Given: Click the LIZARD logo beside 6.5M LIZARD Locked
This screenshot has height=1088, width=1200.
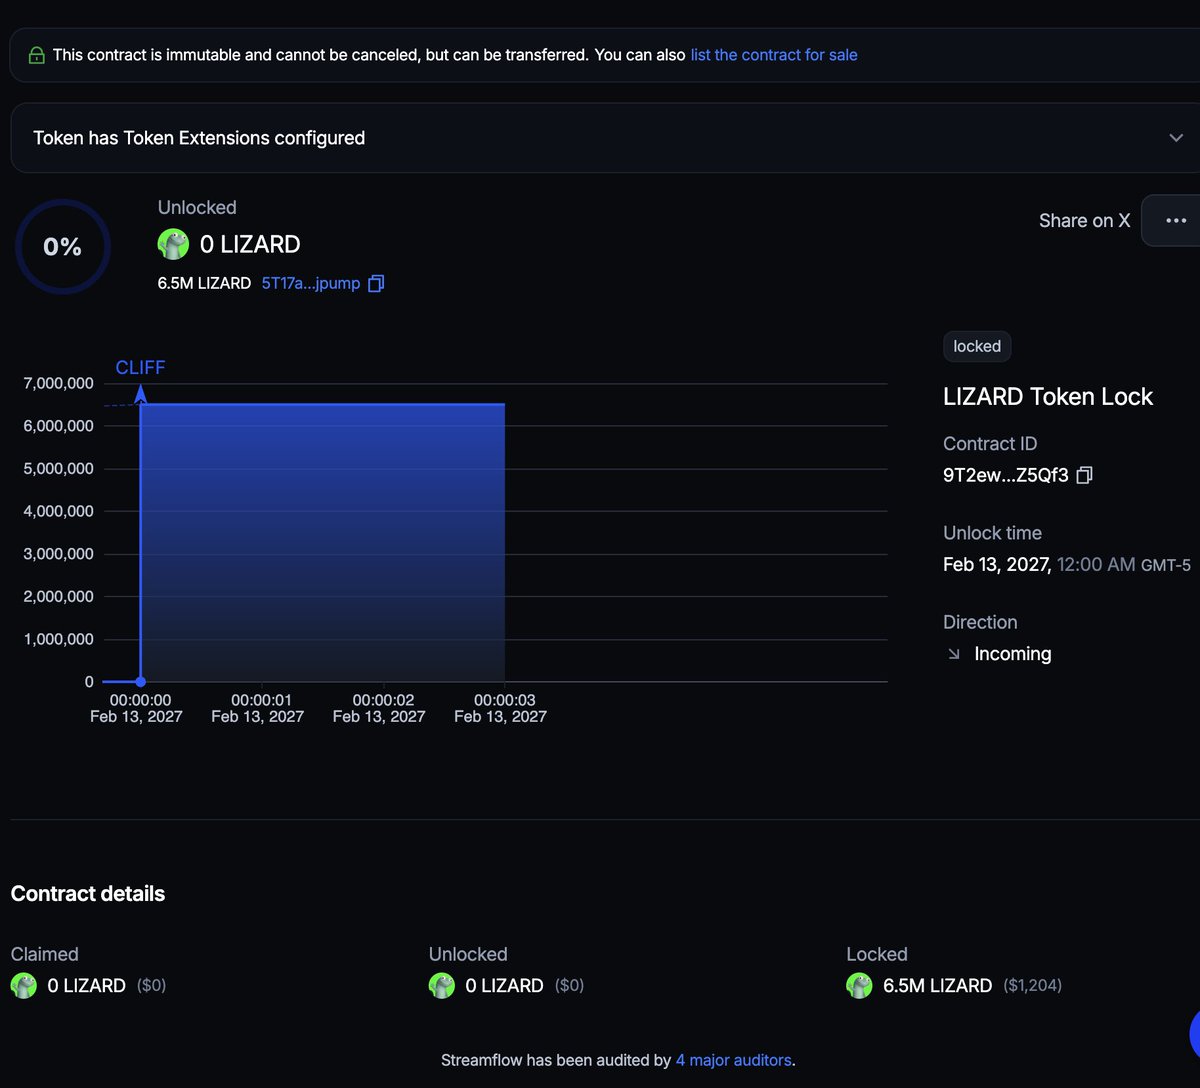Looking at the screenshot, I should pos(858,985).
